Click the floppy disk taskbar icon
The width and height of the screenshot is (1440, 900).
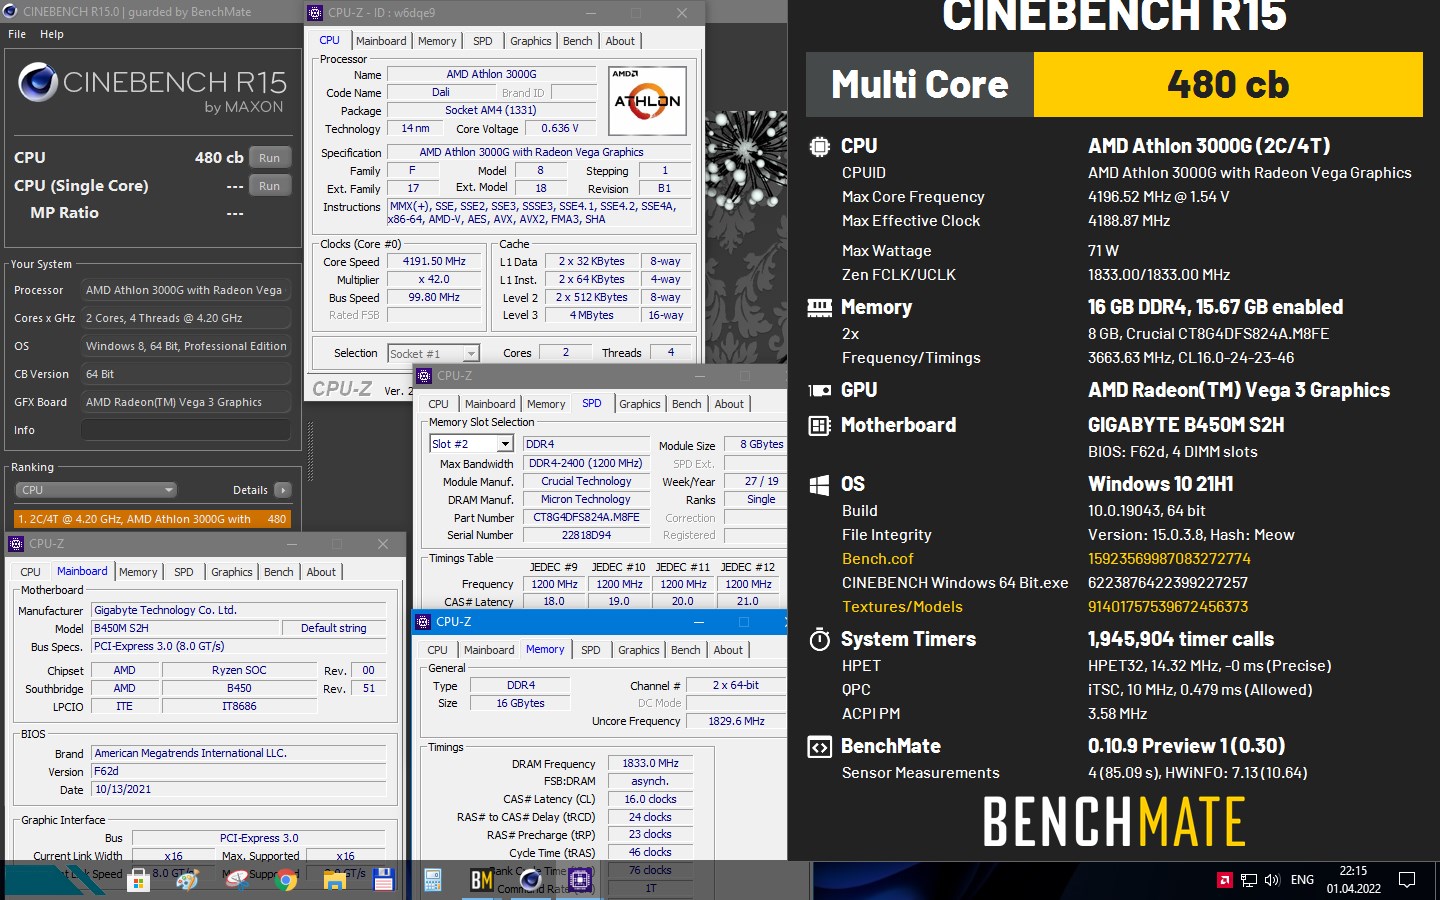[x=383, y=880]
